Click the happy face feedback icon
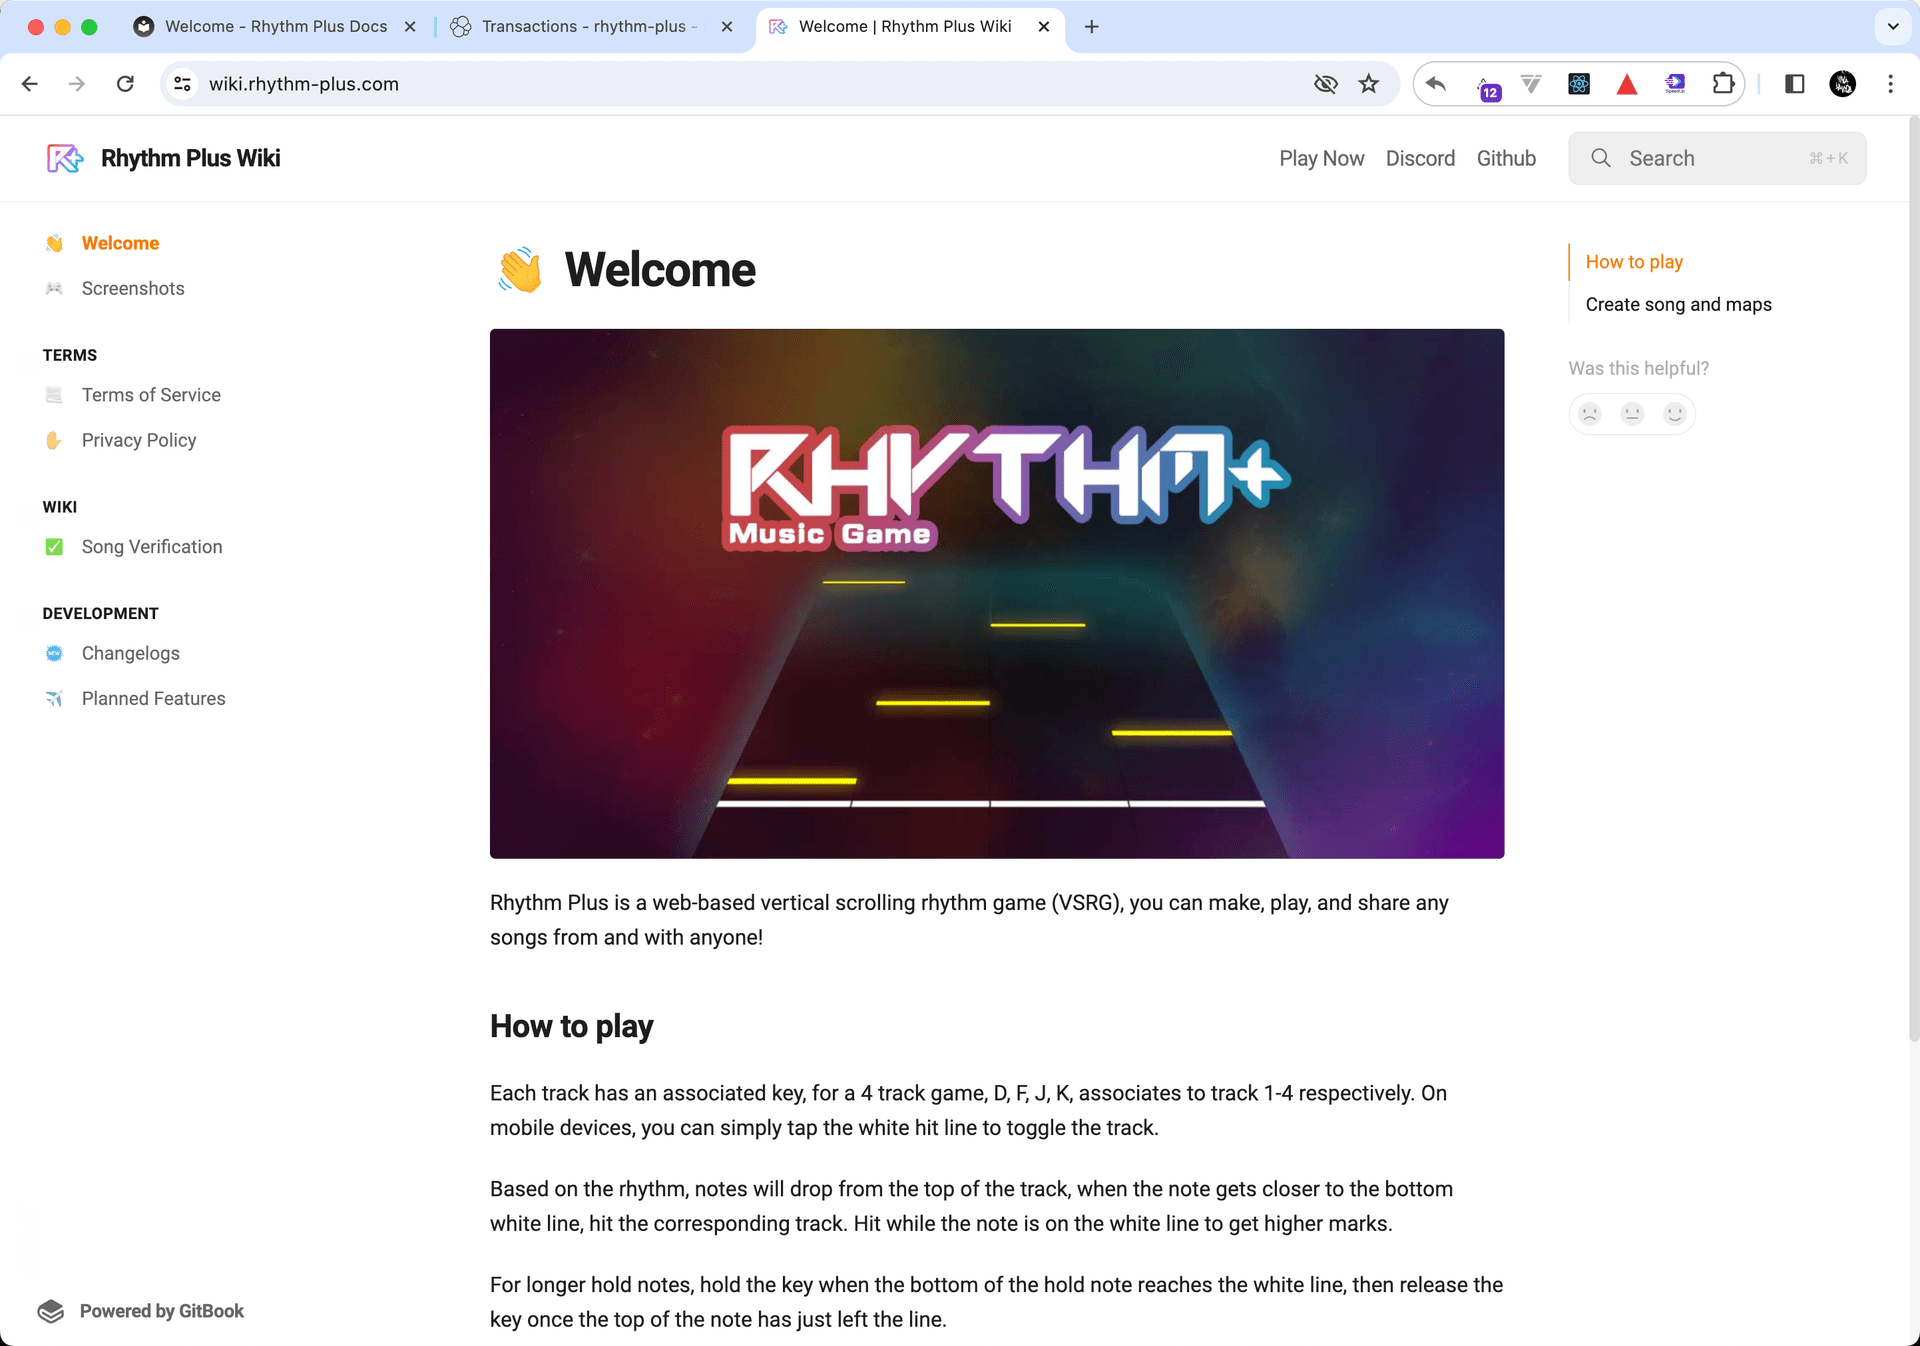This screenshot has width=1920, height=1346. click(1674, 413)
